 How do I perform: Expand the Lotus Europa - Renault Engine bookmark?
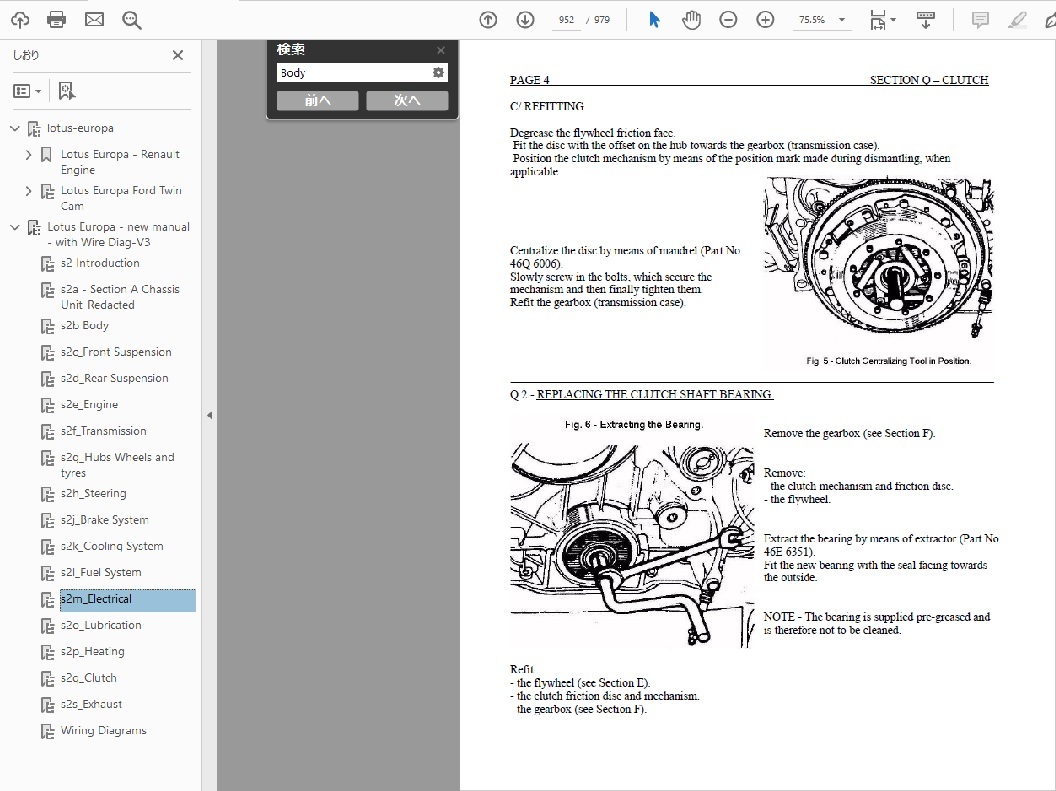(28, 155)
